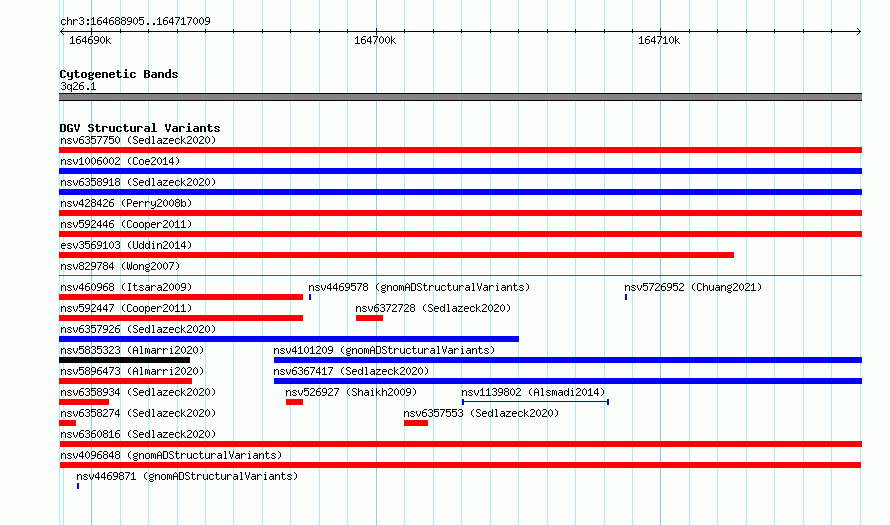Image resolution: width=890 pixels, height=525 pixels.
Task: Select nsv460968 (Itsara2009) label
Action: pyautogui.click(x=126, y=287)
